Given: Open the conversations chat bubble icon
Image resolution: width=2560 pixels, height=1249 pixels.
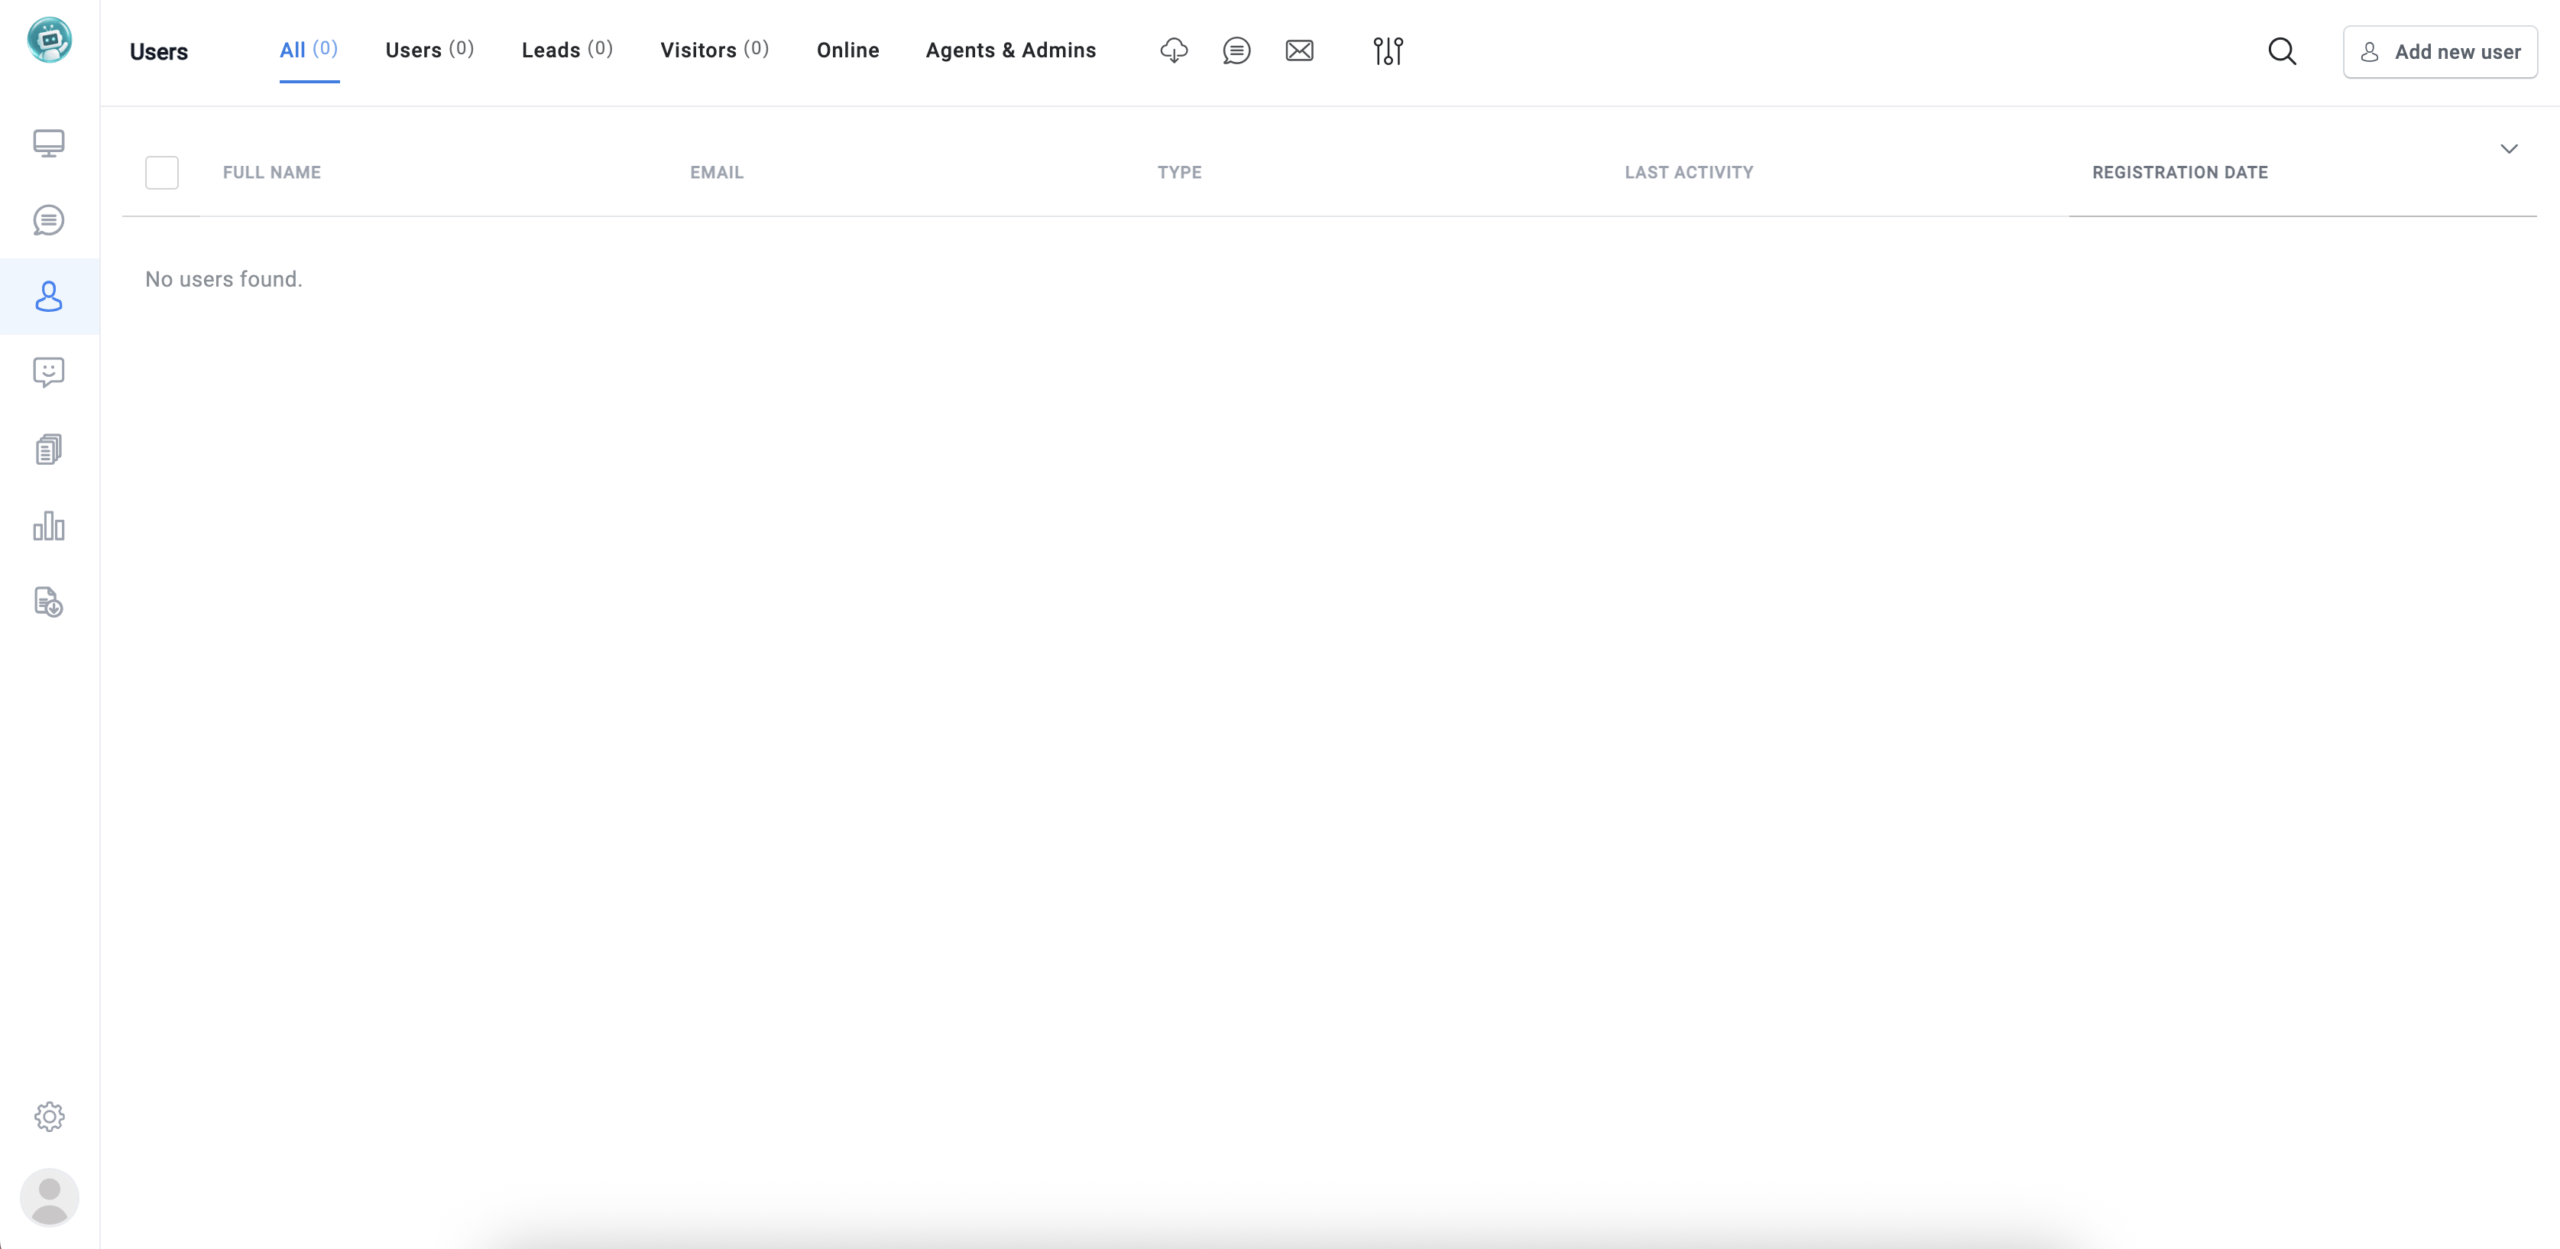Looking at the screenshot, I should [x=49, y=220].
